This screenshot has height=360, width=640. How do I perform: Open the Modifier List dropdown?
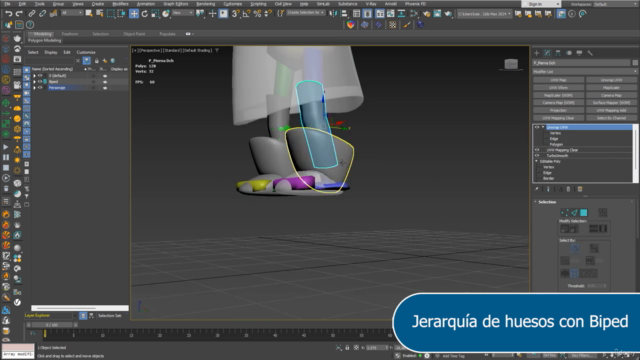pos(585,71)
